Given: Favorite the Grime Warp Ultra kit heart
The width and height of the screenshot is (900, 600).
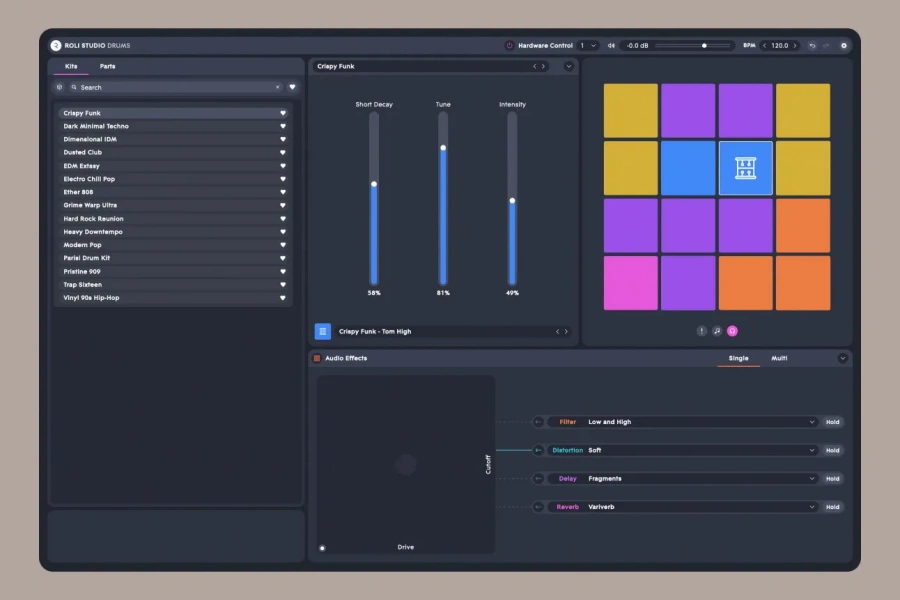Looking at the screenshot, I should coord(282,206).
